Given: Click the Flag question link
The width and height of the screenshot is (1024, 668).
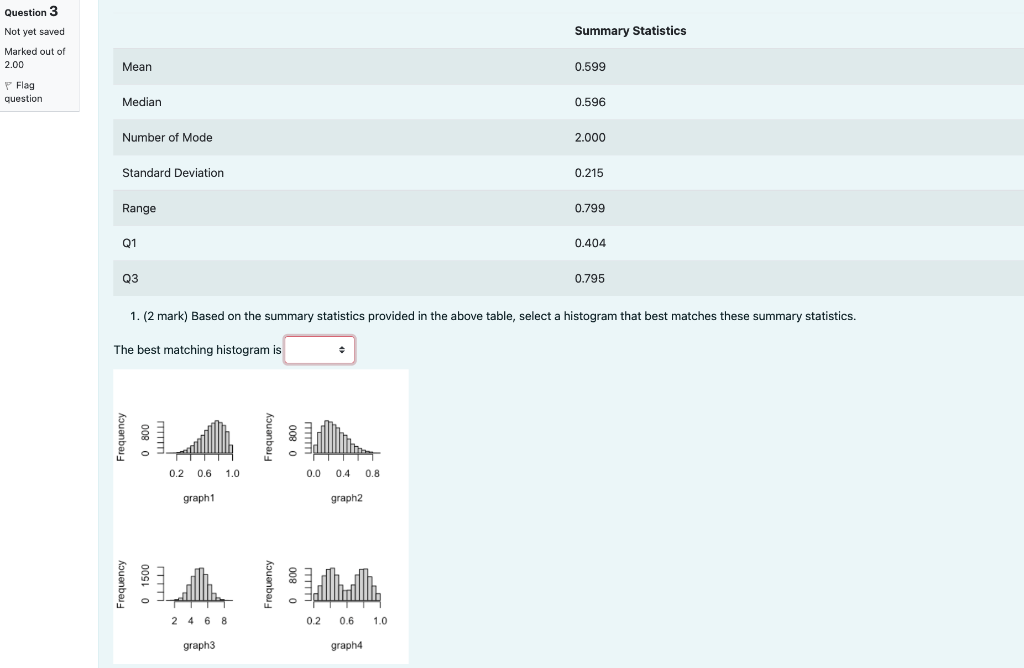Looking at the screenshot, I should coord(25,91).
